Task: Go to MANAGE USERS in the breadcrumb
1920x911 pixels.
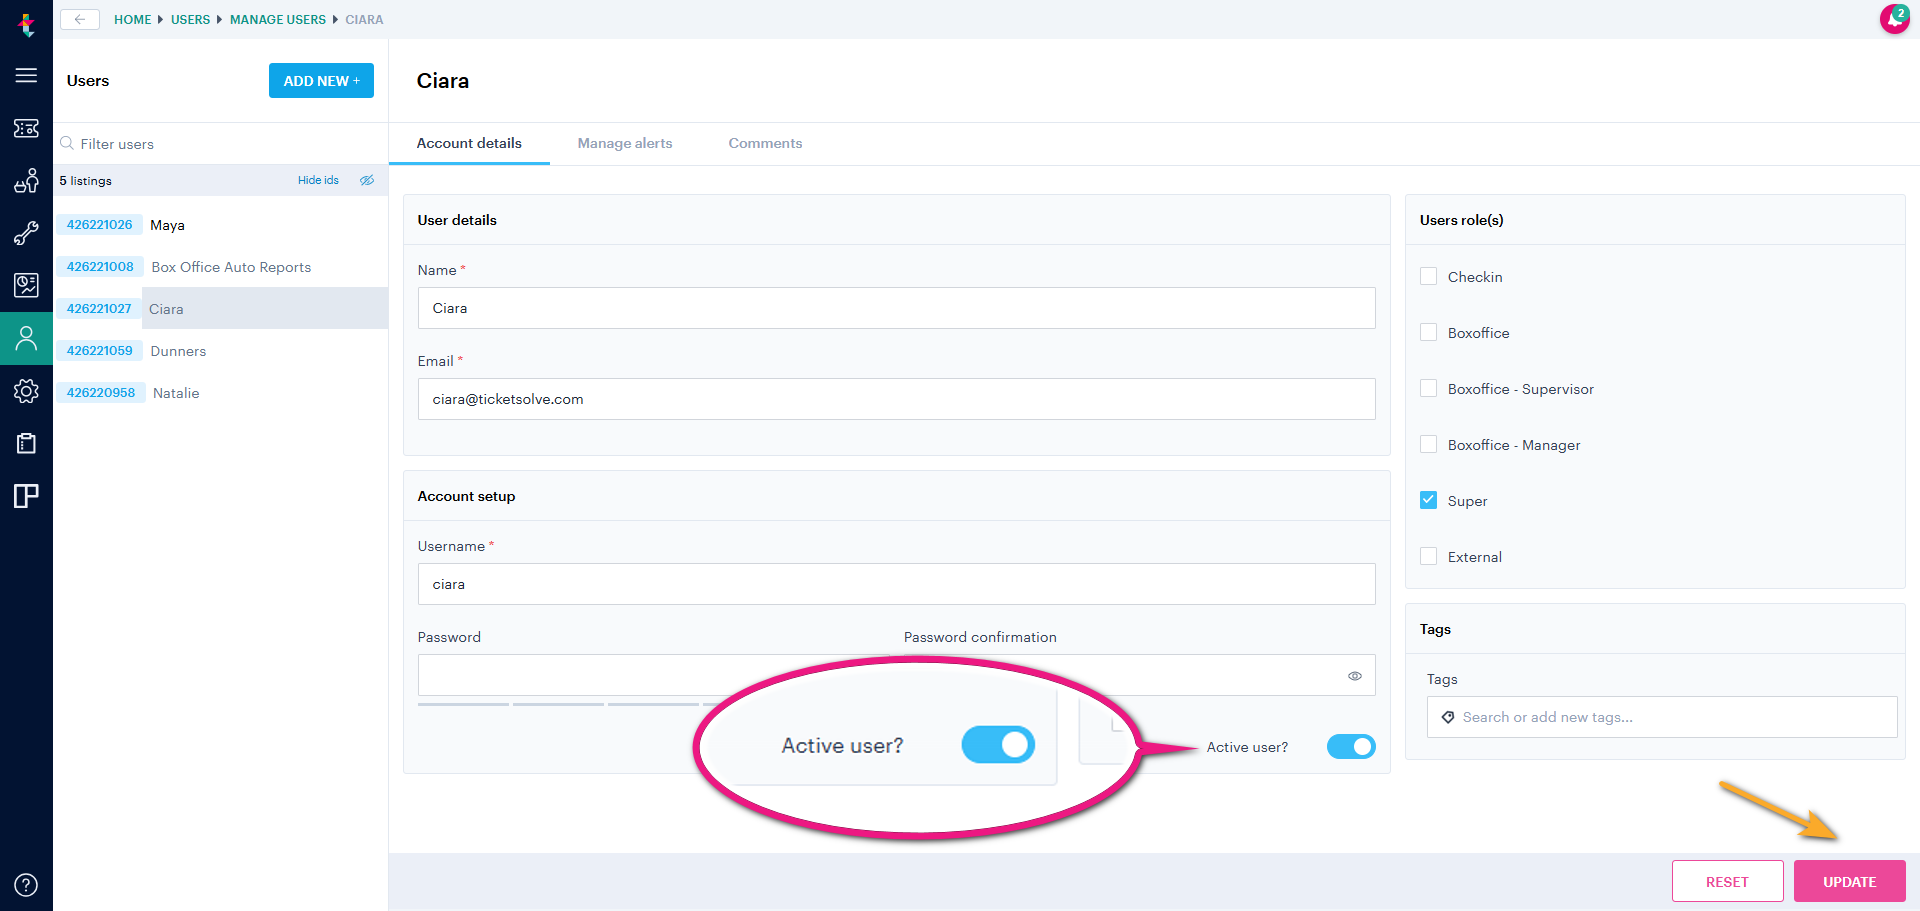Action: tap(278, 19)
